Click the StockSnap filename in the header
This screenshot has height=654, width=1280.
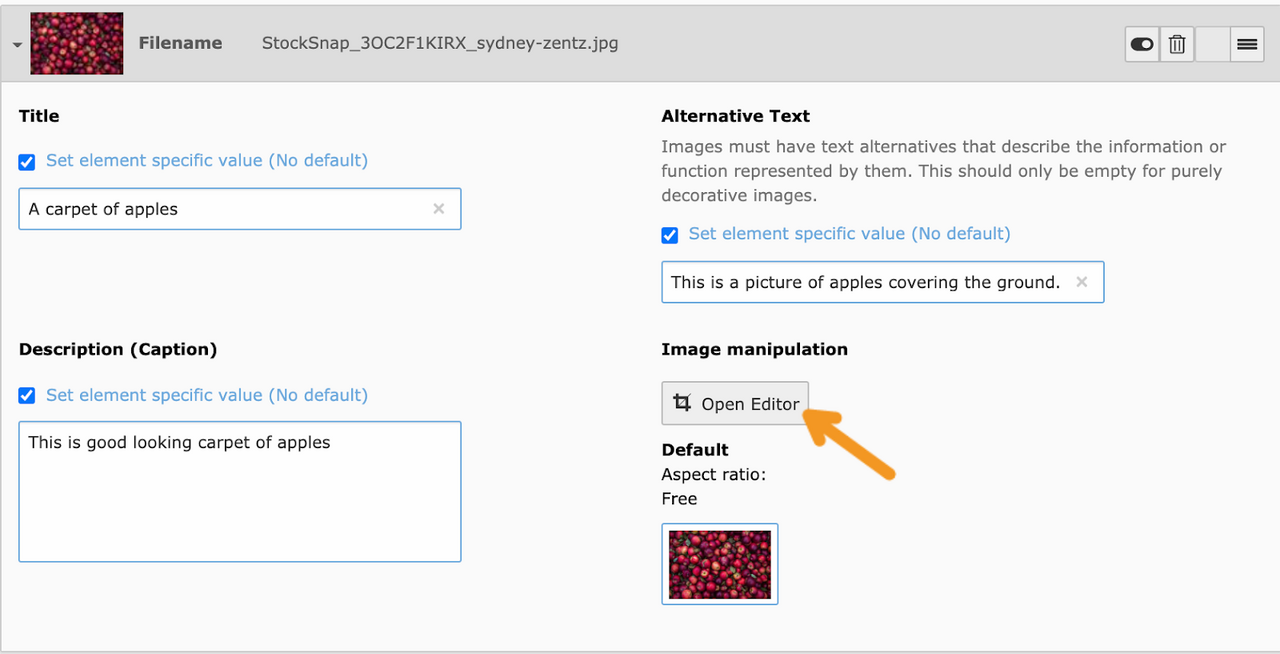(439, 43)
